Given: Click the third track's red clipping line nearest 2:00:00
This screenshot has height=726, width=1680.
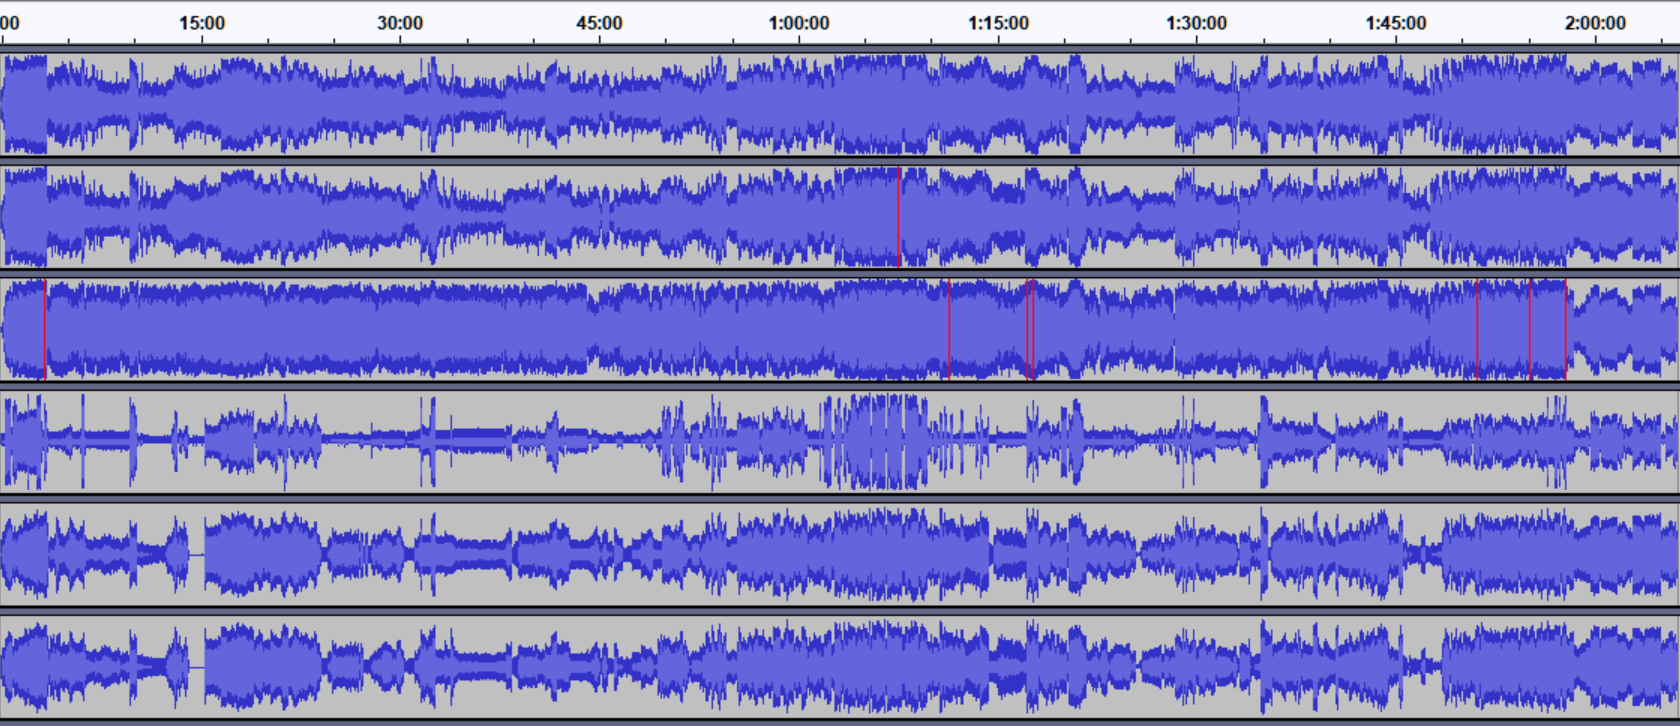Looking at the screenshot, I should [1566, 329].
